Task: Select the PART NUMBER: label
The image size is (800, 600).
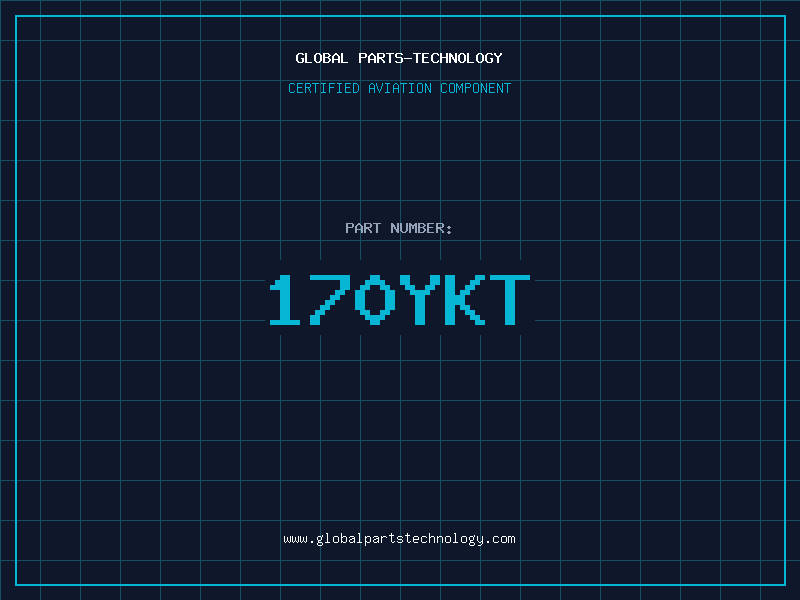Action: pyautogui.click(x=399, y=228)
